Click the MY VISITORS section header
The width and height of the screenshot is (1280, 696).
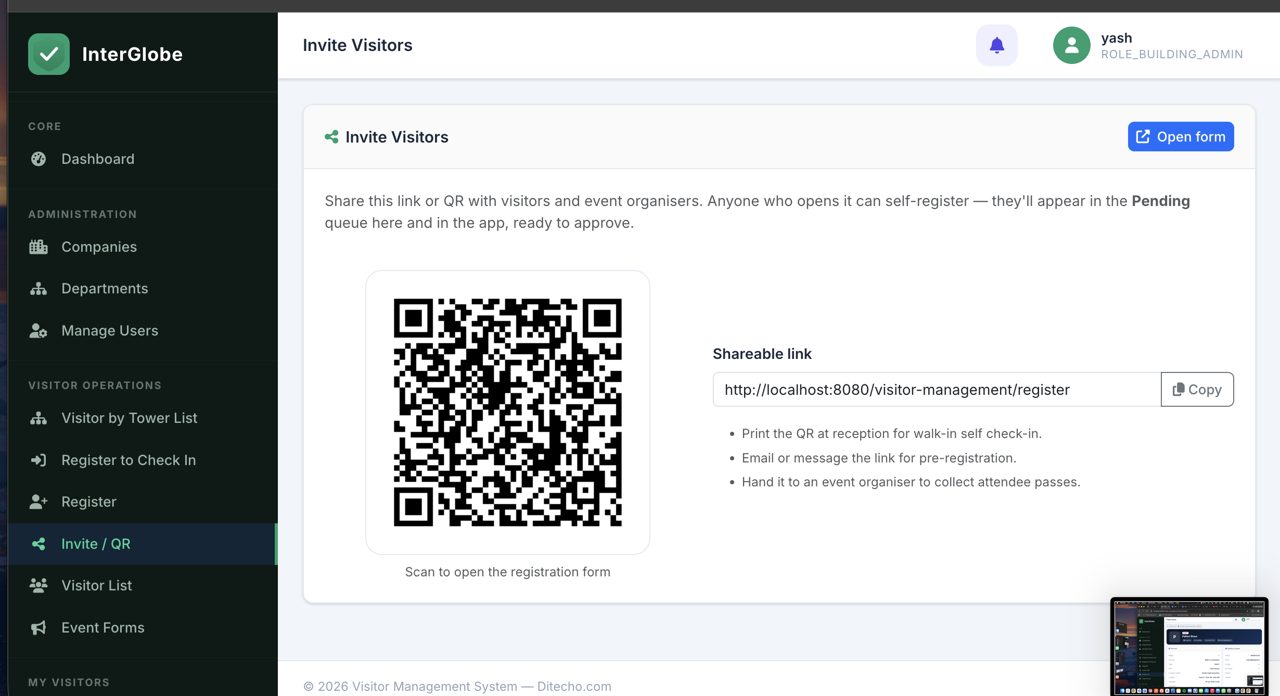pos(69,682)
